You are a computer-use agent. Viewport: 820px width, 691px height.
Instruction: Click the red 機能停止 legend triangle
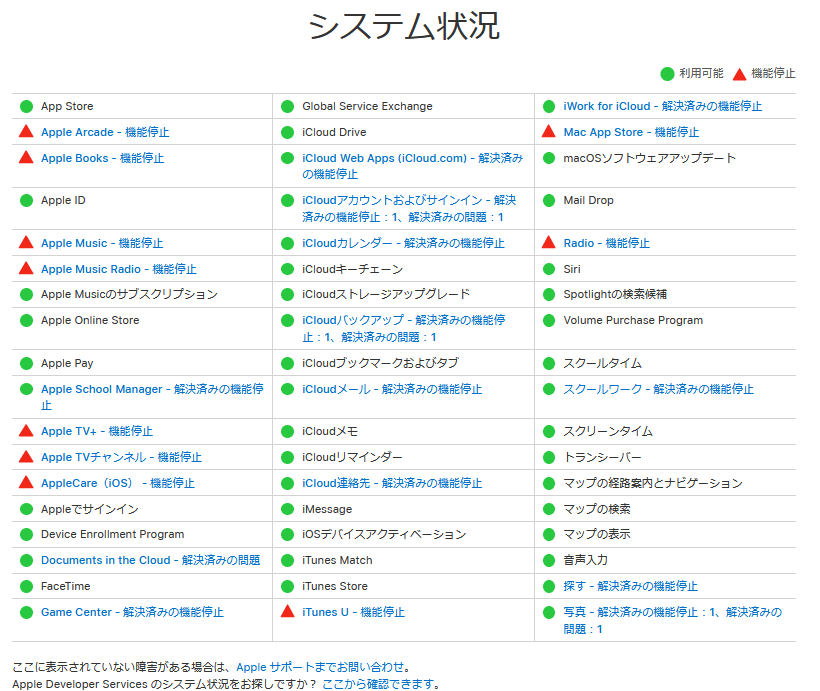[739, 74]
